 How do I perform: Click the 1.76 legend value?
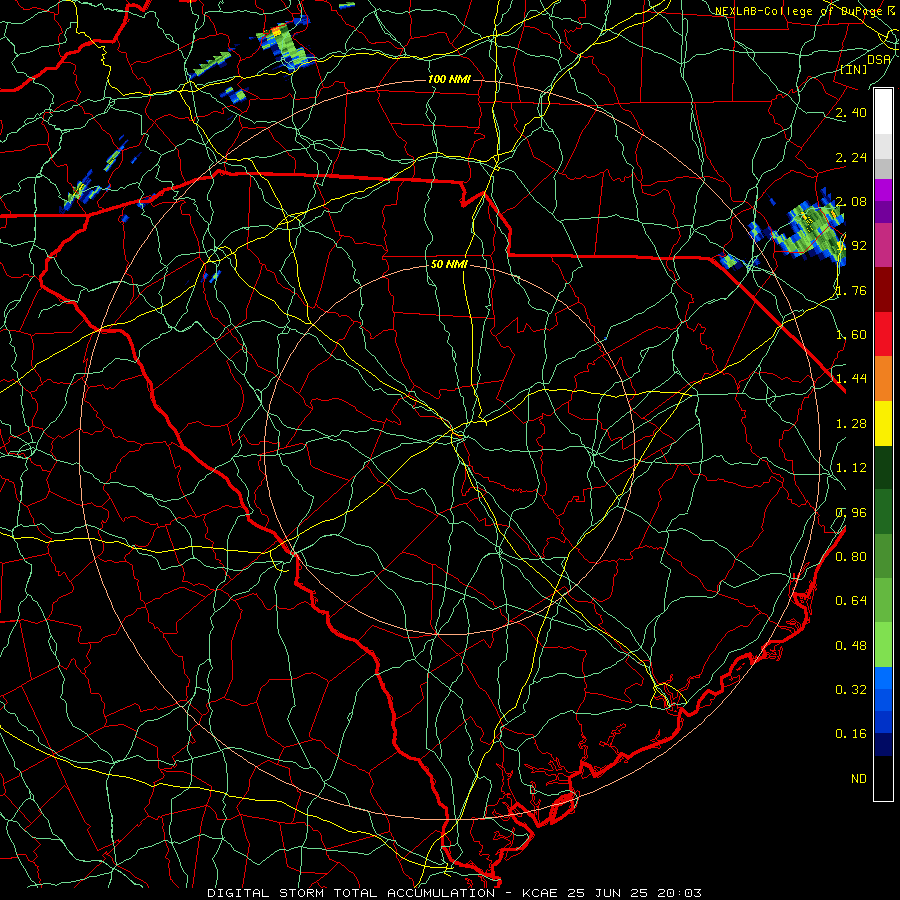(851, 290)
